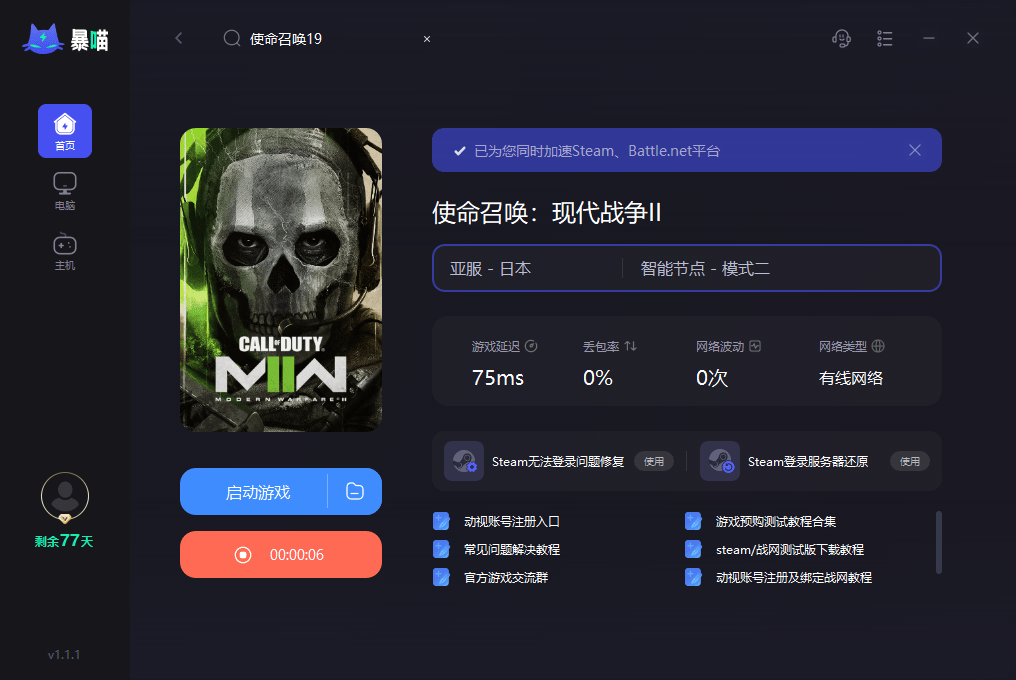Click the 0次 network fluctuation value
Viewport: 1016px width, 680px height.
click(711, 378)
